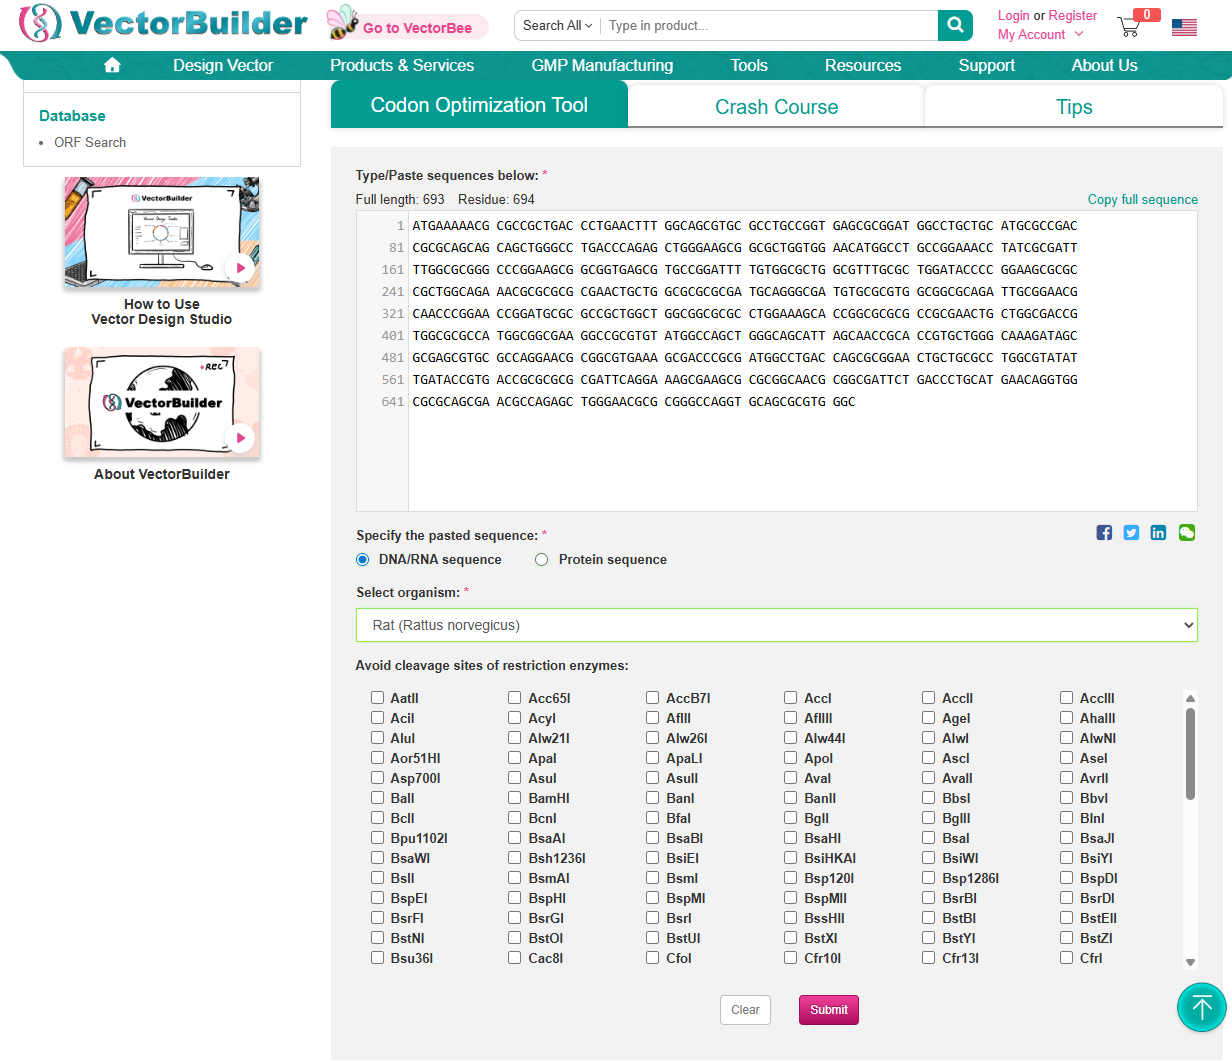The width and height of the screenshot is (1232, 1061).
Task: Check the BamHI enzyme checkbox
Action: [x=515, y=798]
